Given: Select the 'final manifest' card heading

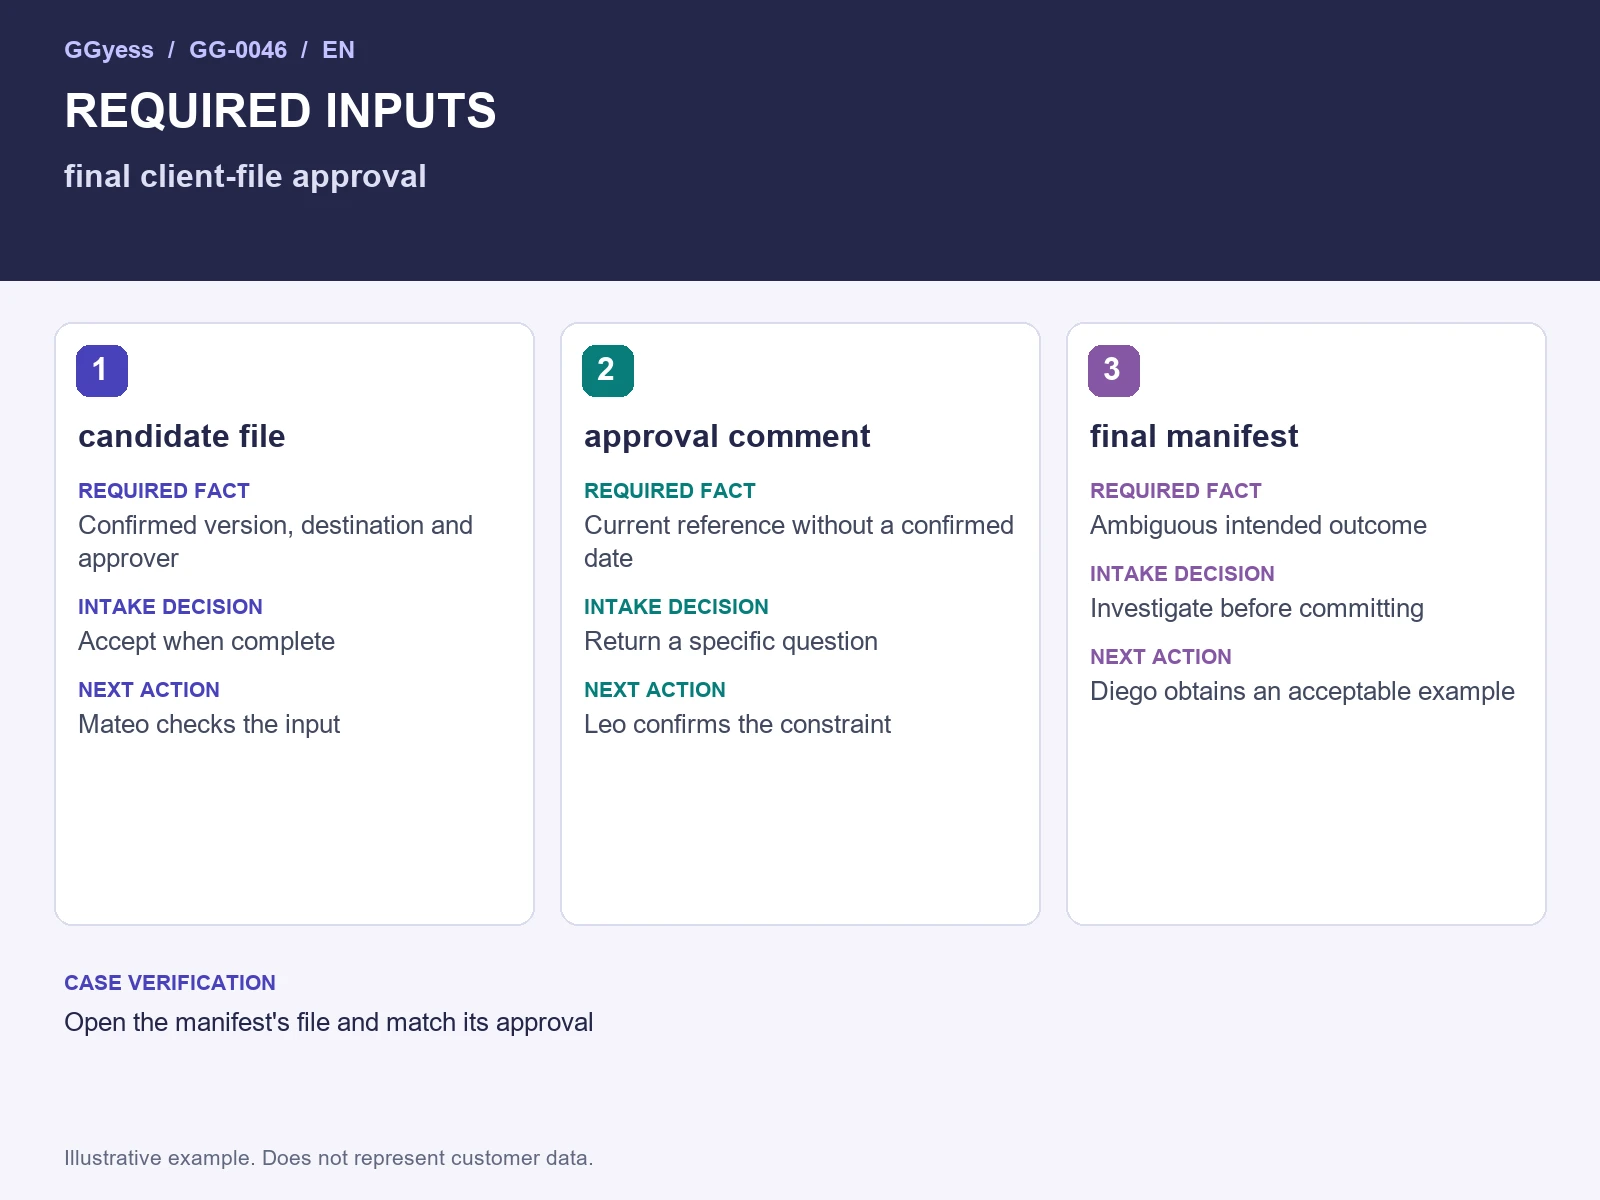Looking at the screenshot, I should [1194, 437].
